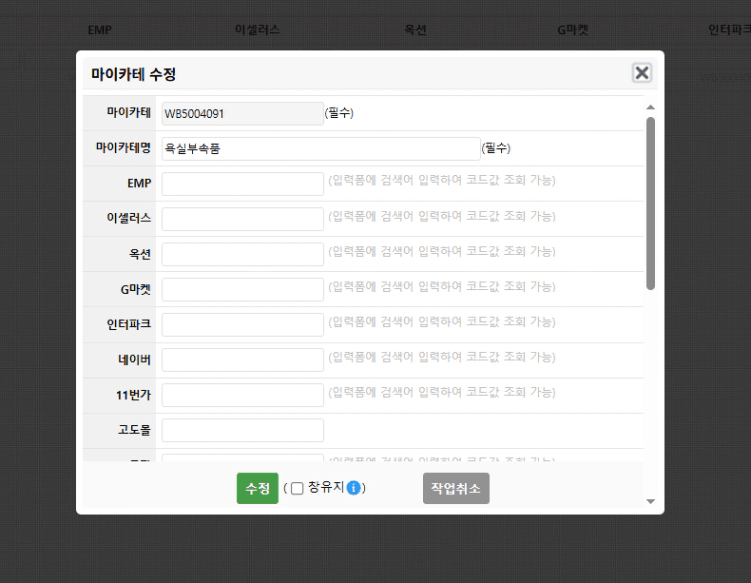Click the (필수) text beside 마이카테 field

tap(339, 113)
